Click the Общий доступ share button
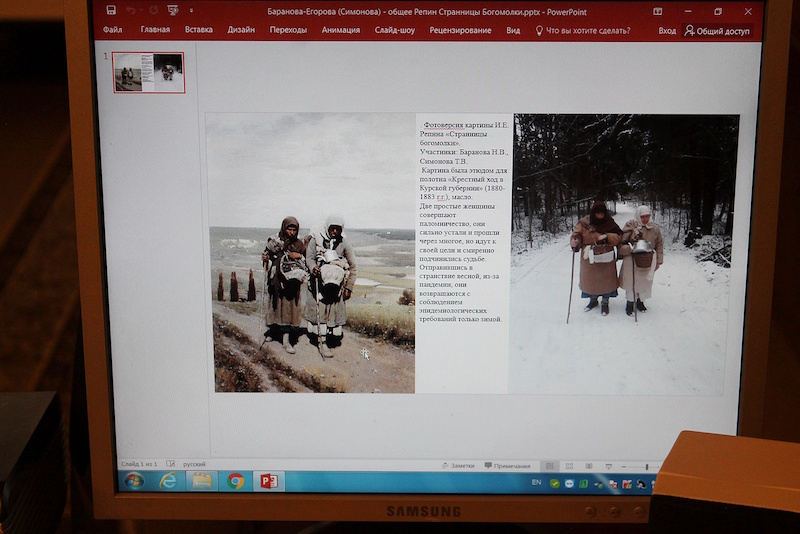This screenshot has width=800, height=534. 717,31
